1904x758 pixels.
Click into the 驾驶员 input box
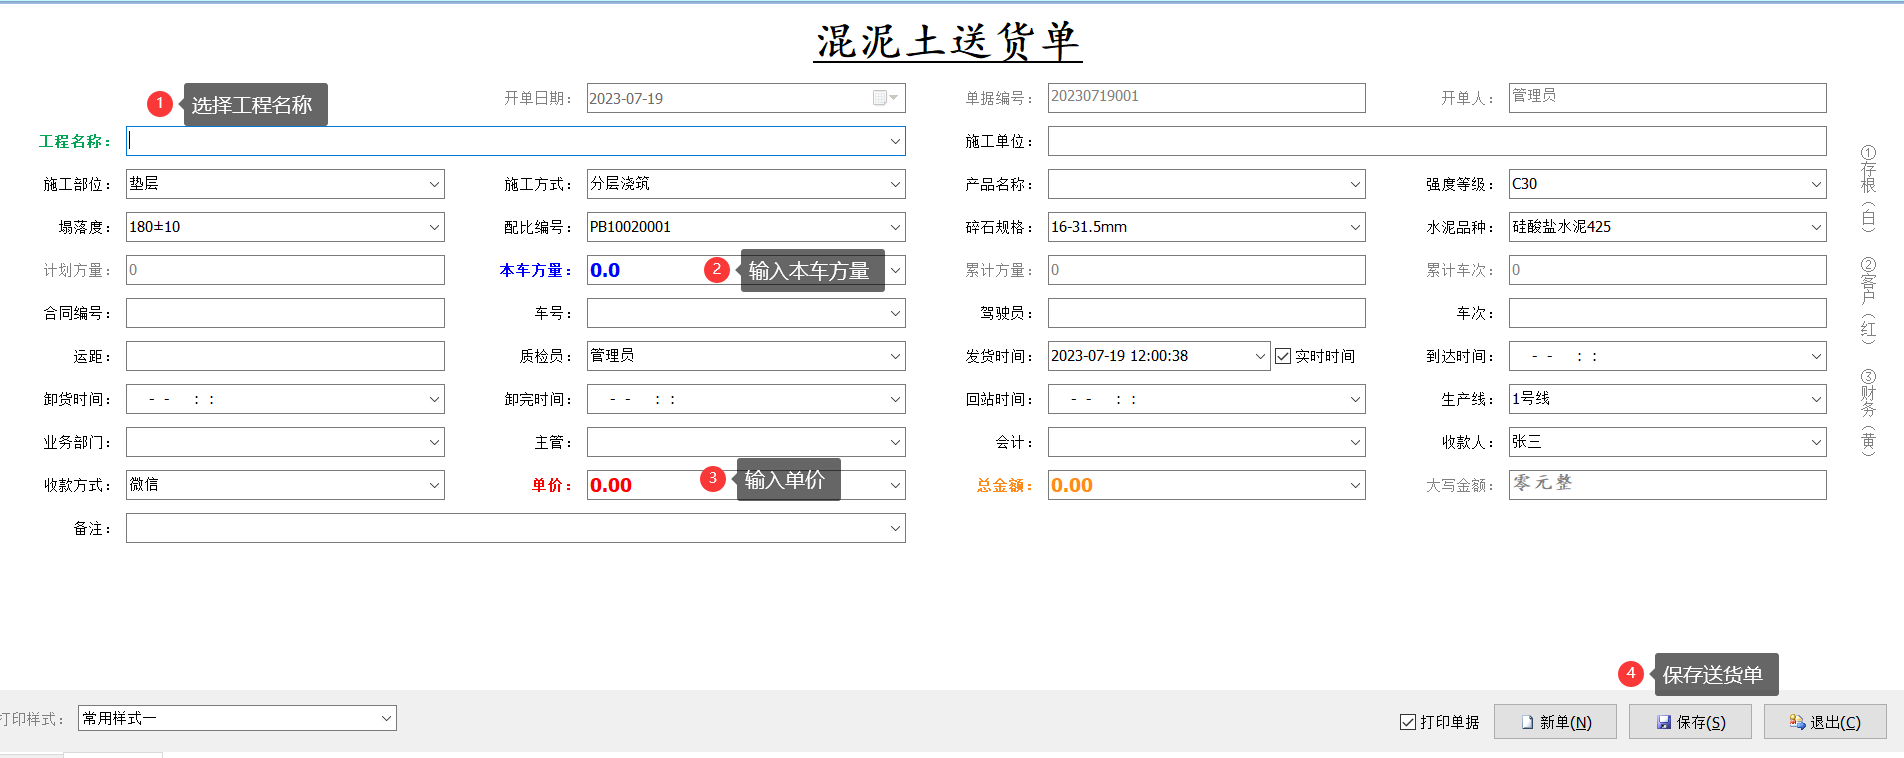click(x=1206, y=313)
